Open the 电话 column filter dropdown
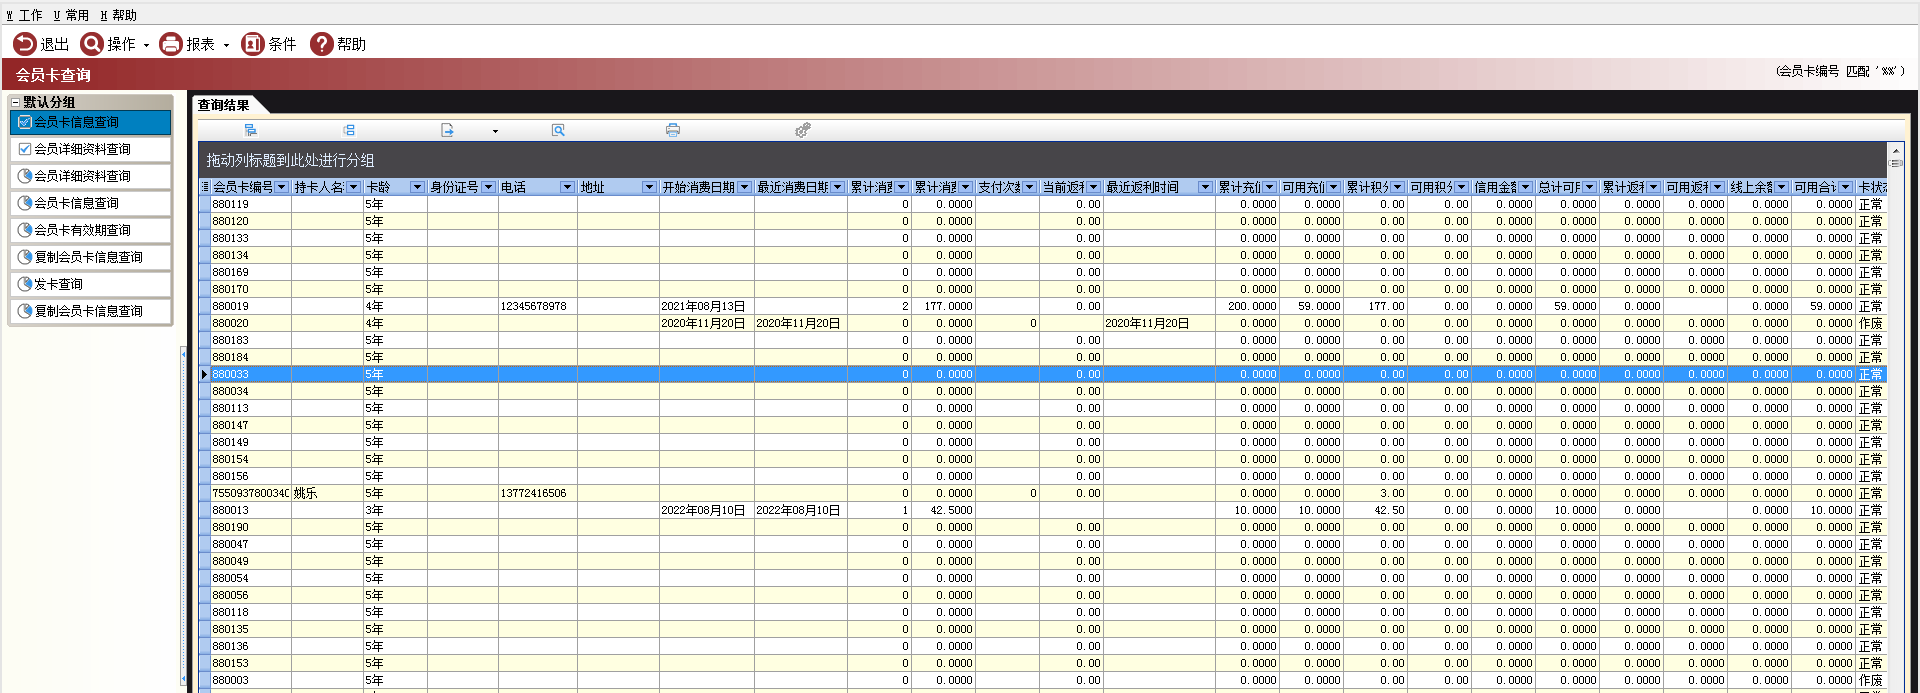1920x693 pixels. (x=567, y=187)
